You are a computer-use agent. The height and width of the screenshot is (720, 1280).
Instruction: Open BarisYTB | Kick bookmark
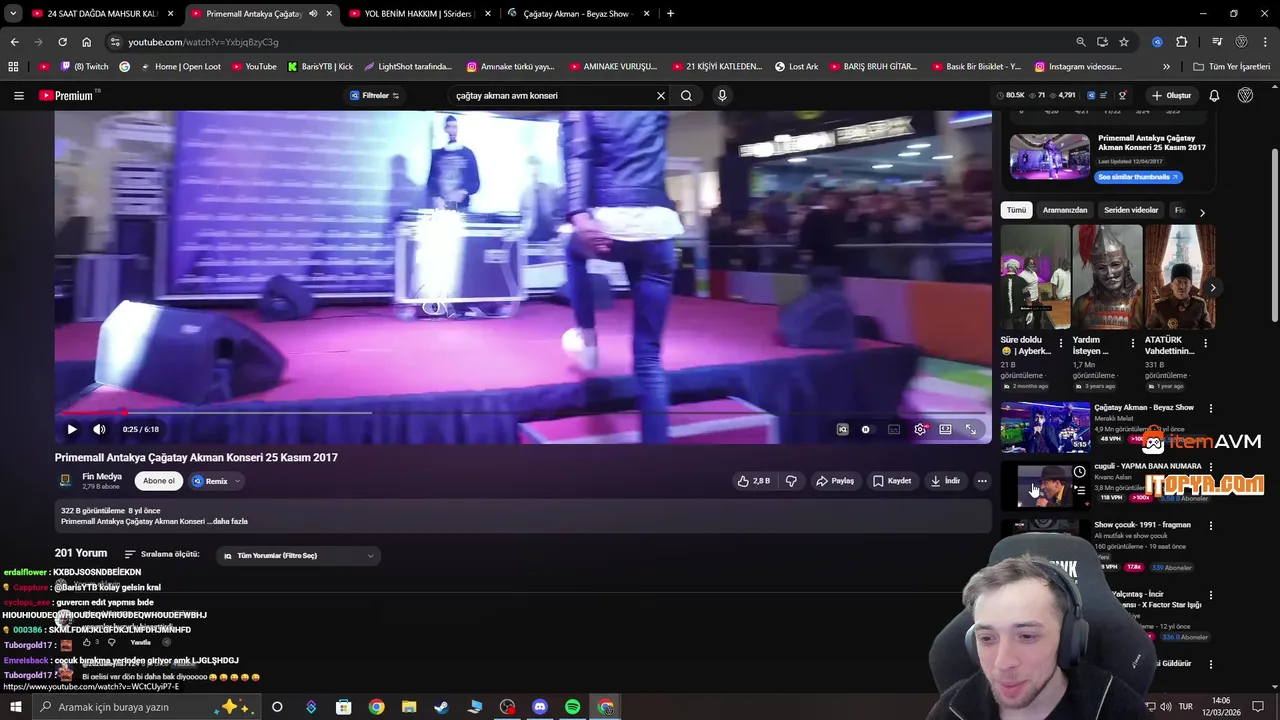tap(320, 67)
